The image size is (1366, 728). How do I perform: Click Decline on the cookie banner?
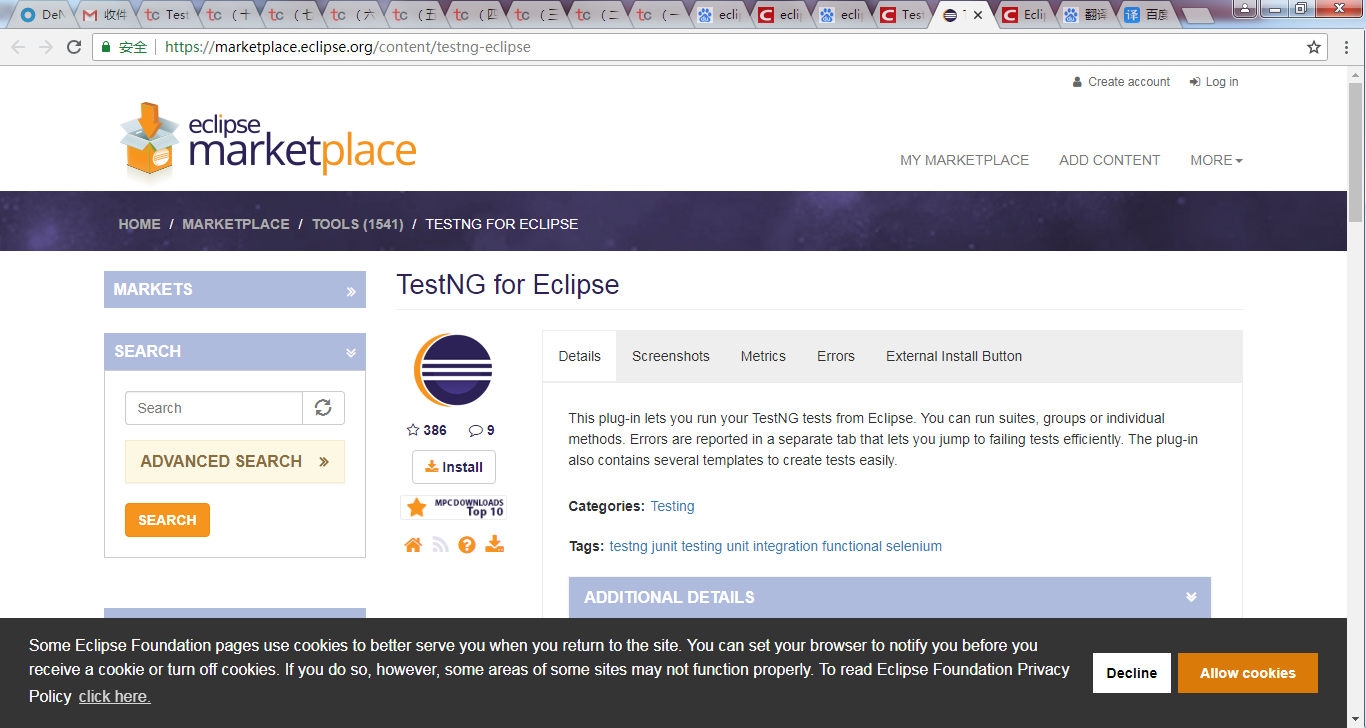click(1132, 673)
